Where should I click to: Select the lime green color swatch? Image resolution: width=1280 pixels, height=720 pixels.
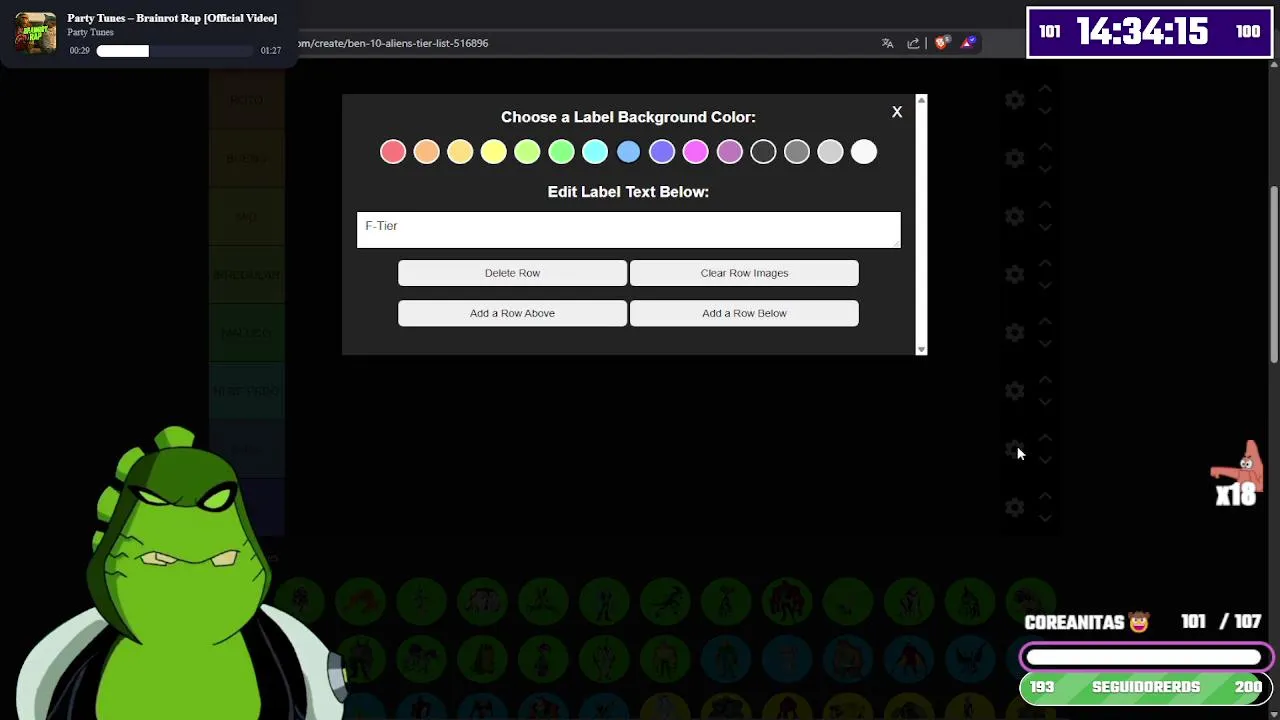(527, 152)
